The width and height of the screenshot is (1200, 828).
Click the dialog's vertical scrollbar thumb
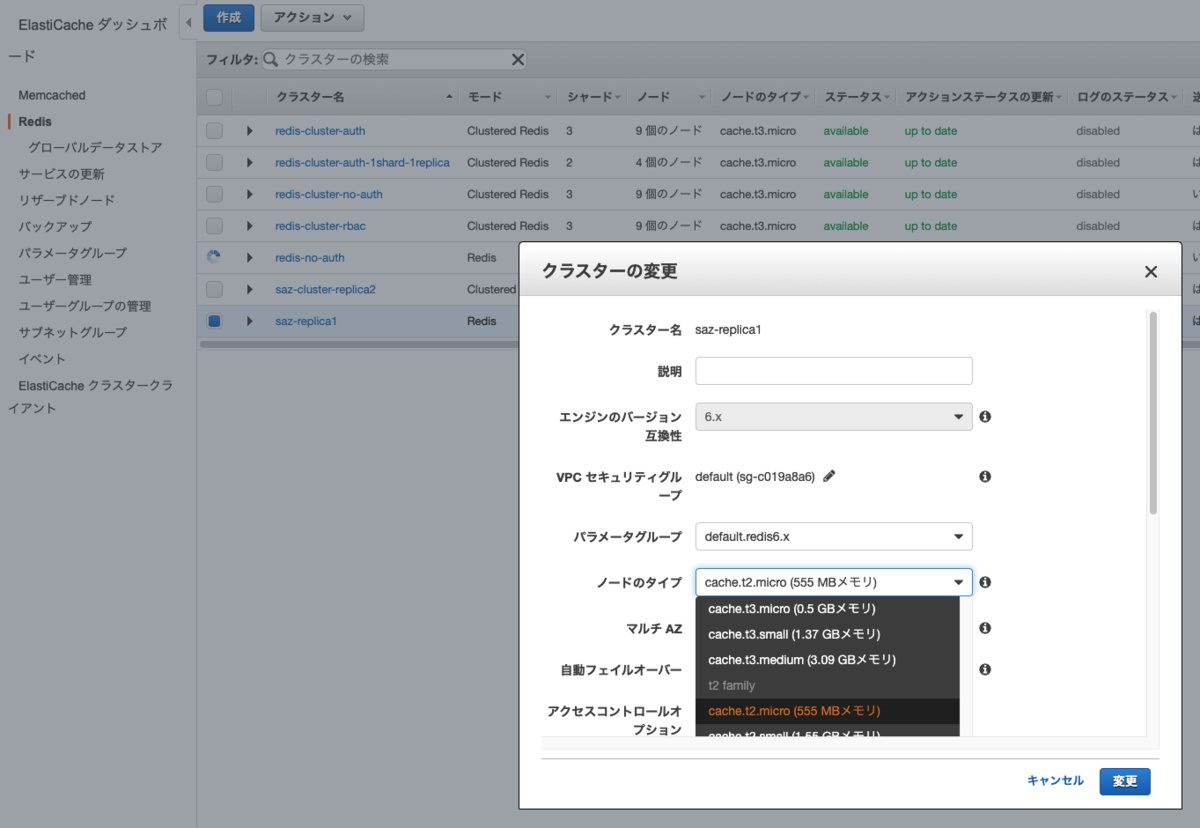(1153, 413)
